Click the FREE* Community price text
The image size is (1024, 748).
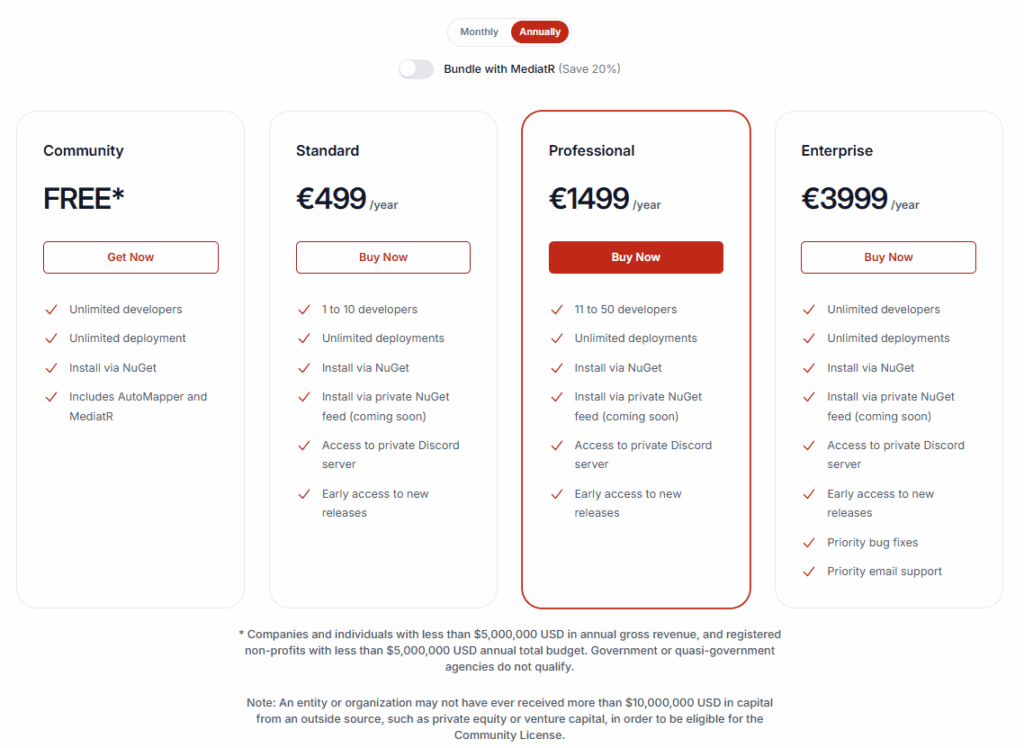point(84,199)
